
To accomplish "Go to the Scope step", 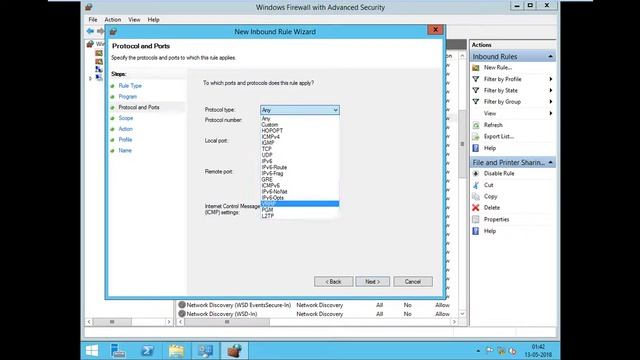I will tap(126, 118).
